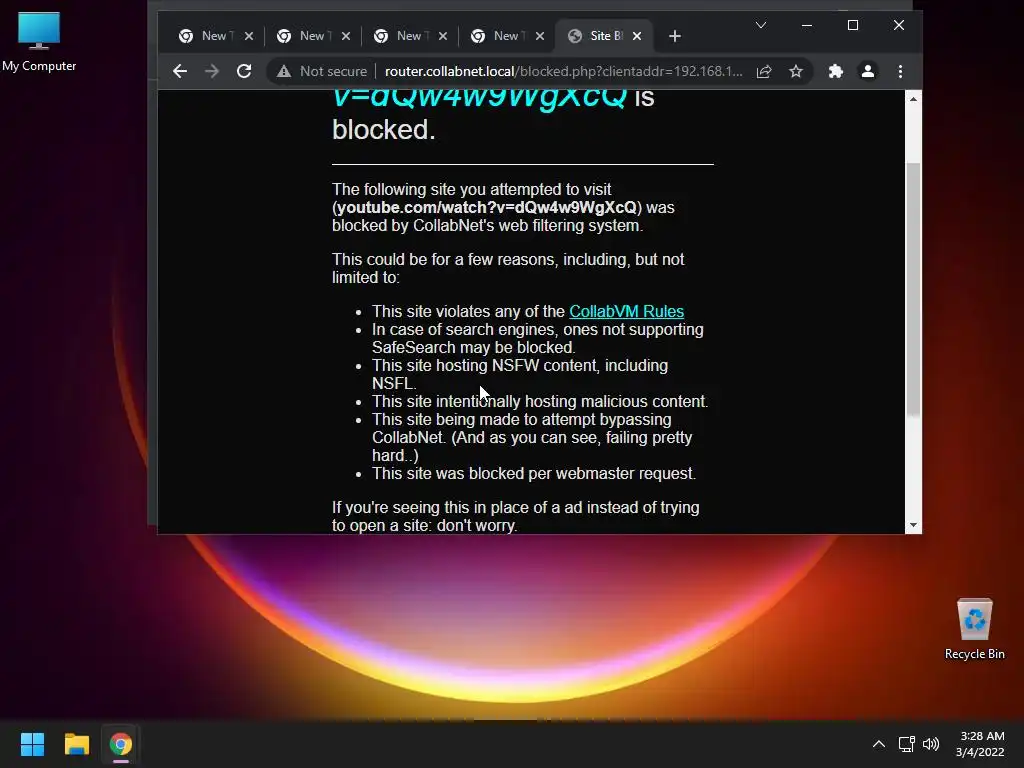This screenshot has height=768, width=1024.
Task: Maximize the Chrome window
Action: [x=853, y=25]
